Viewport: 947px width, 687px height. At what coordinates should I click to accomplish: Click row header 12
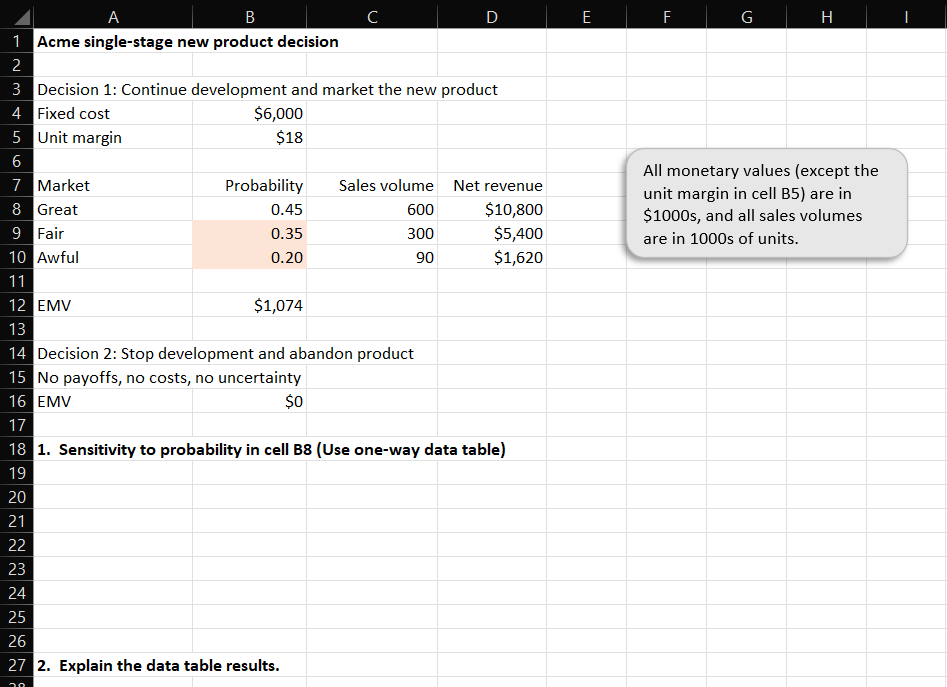[x=17, y=305]
